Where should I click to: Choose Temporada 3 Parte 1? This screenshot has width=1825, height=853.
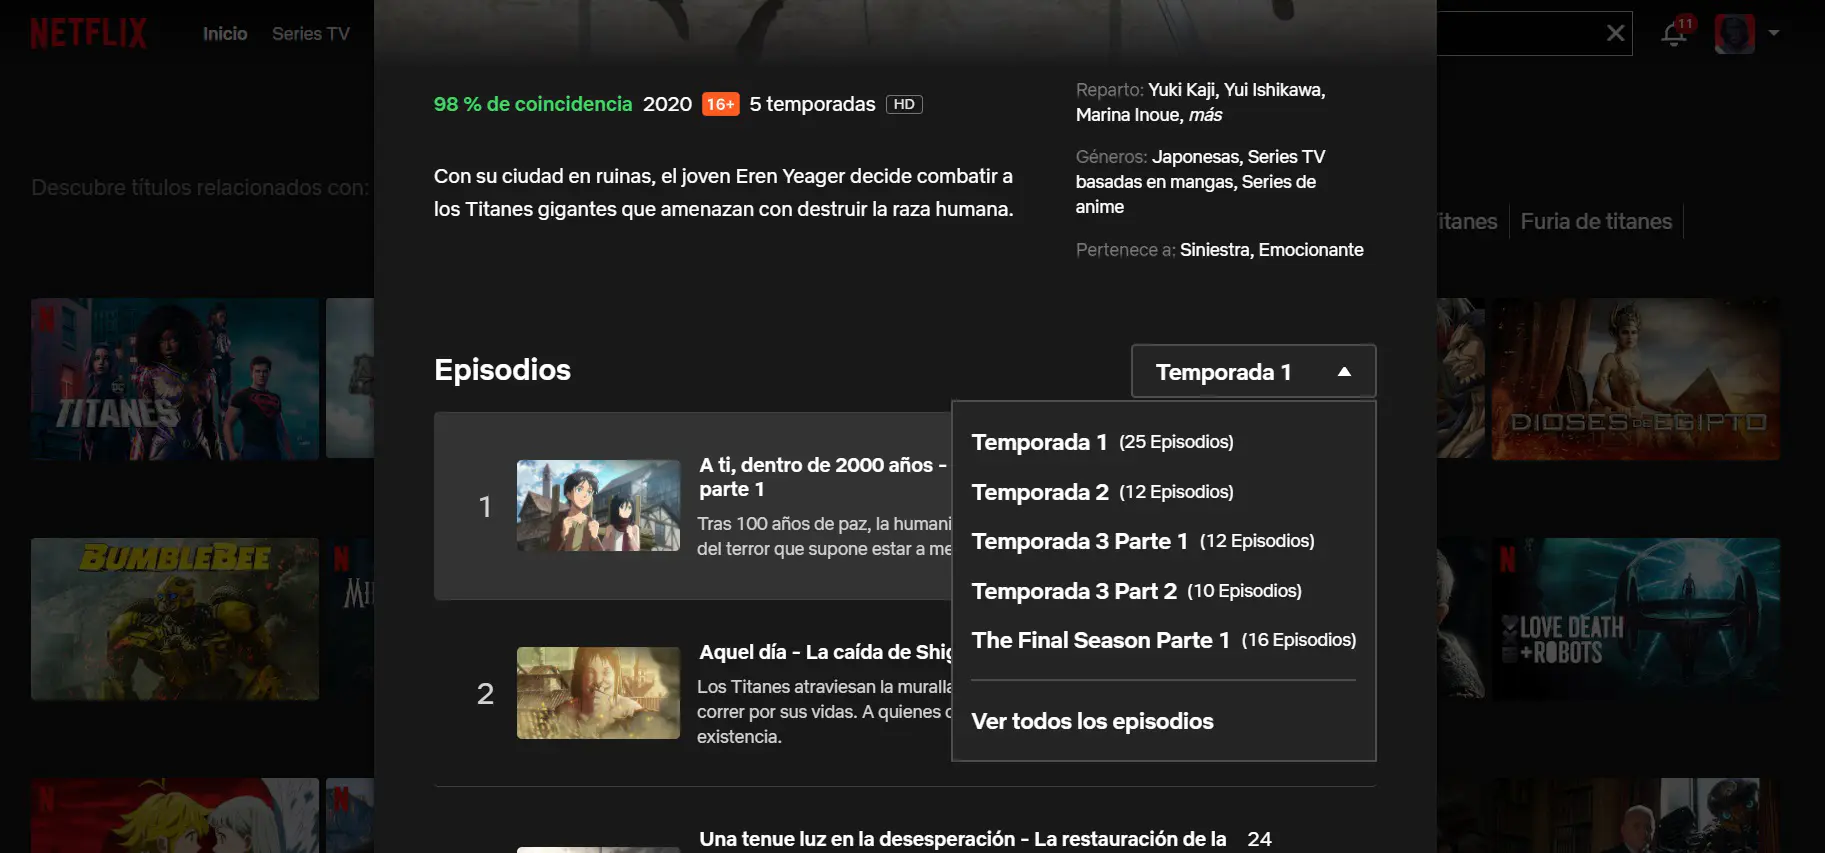pyautogui.click(x=1142, y=541)
